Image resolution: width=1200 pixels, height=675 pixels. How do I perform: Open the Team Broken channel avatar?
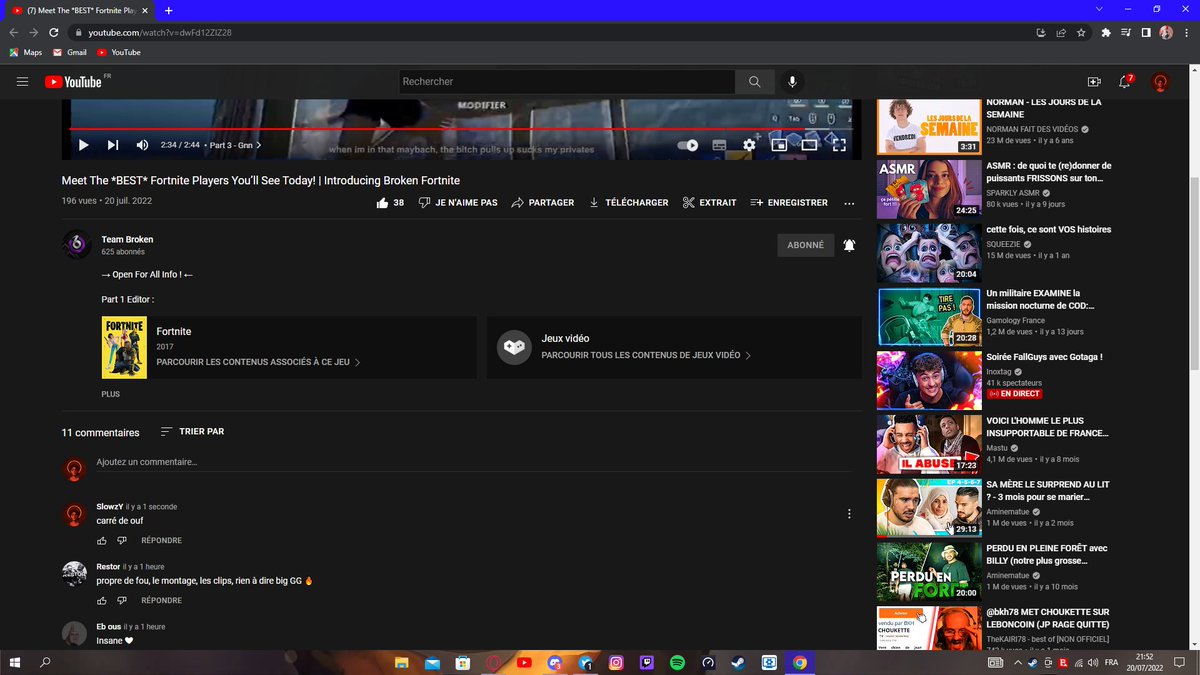tap(76, 244)
